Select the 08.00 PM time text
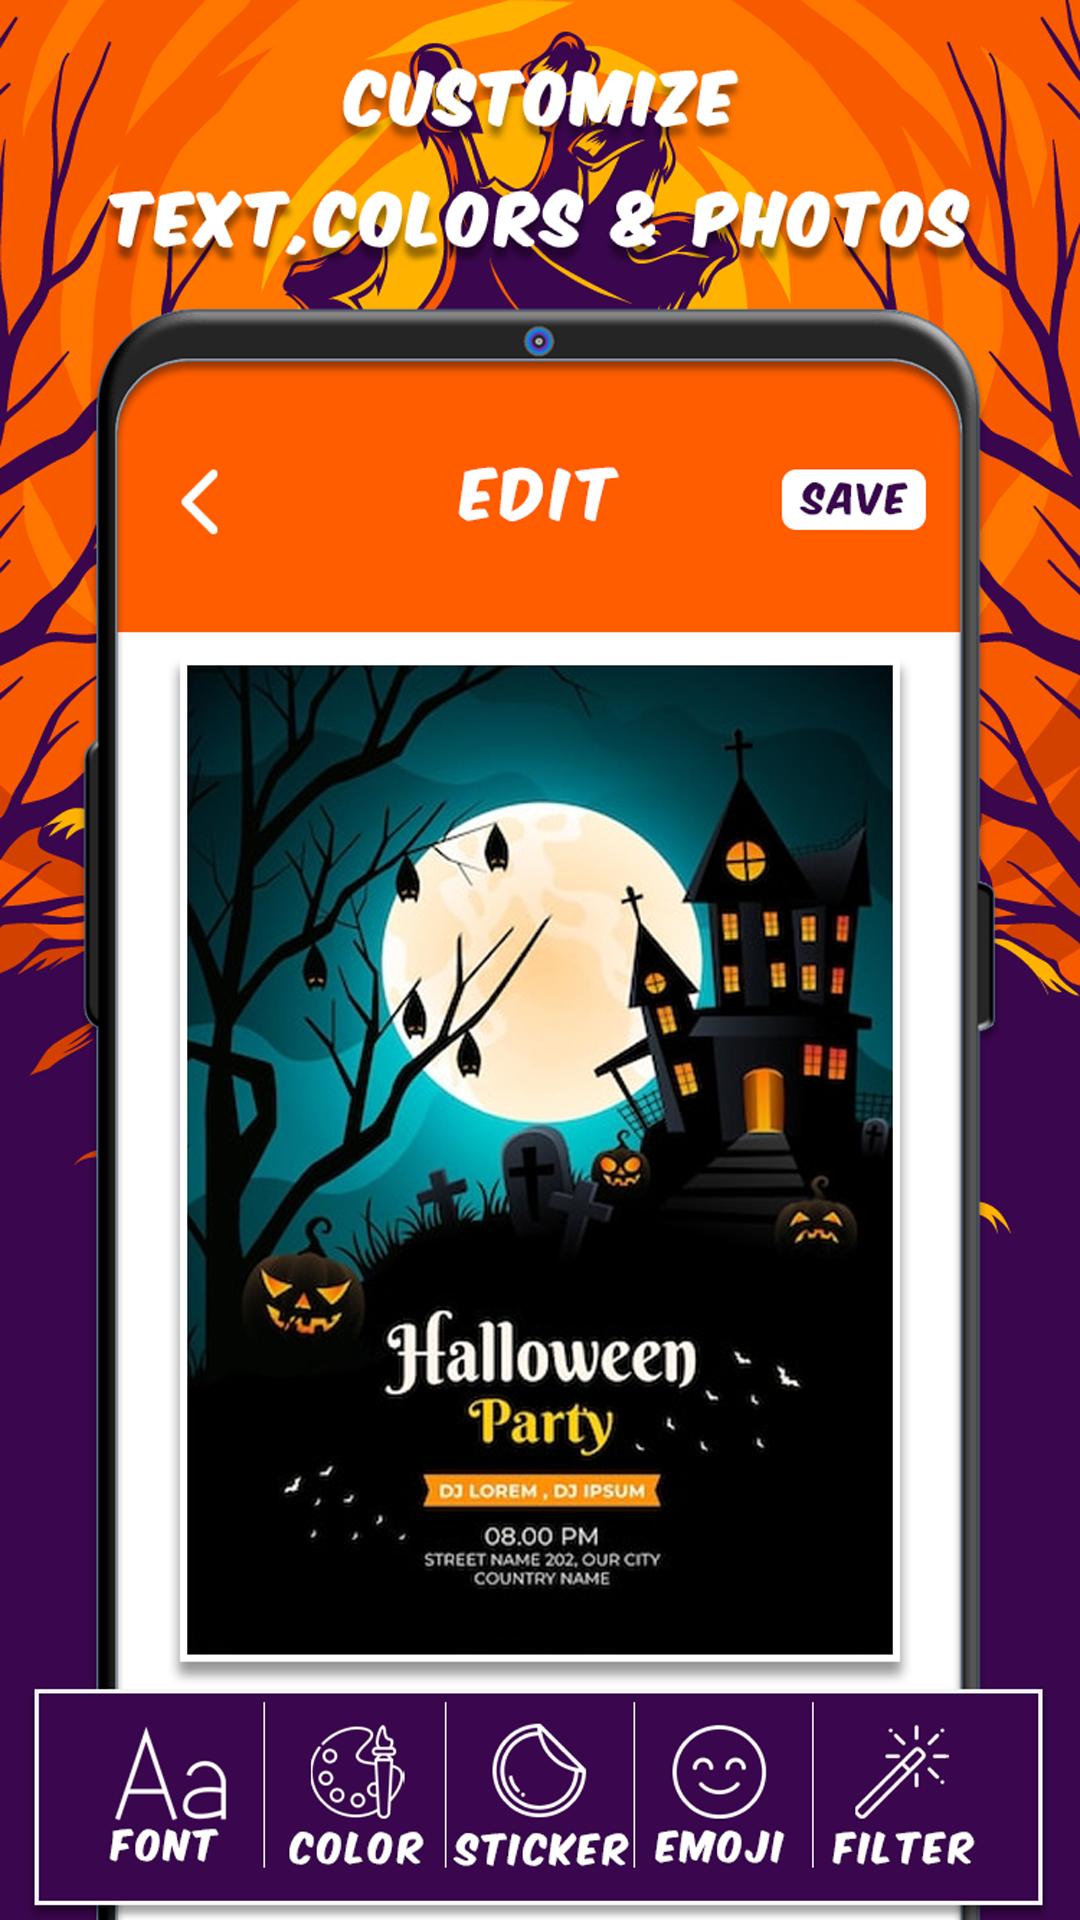 pyautogui.click(x=541, y=1536)
